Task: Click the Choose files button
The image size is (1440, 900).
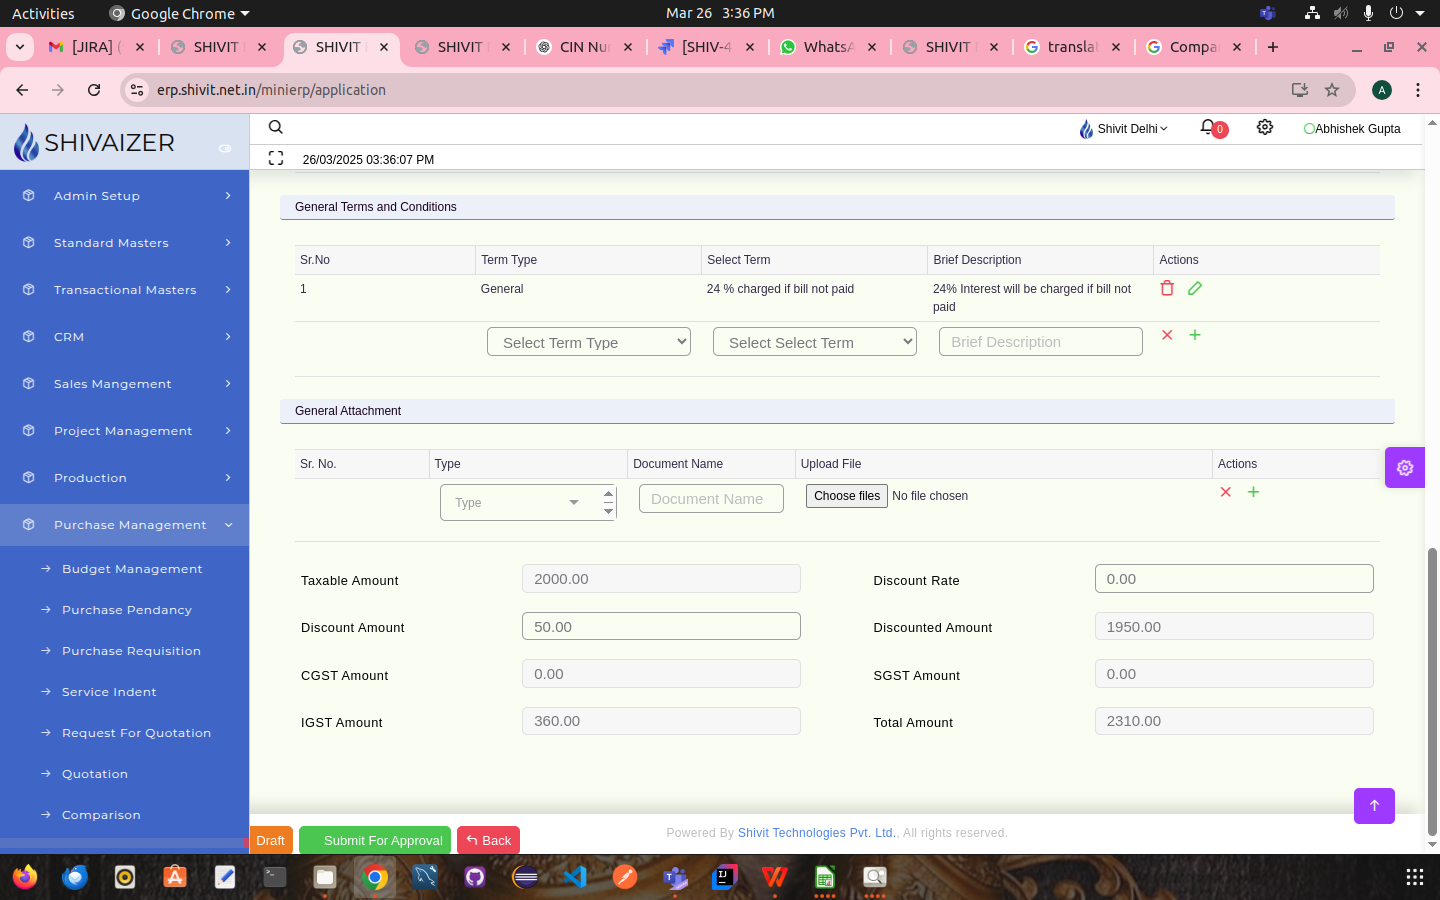Action: coord(846,496)
